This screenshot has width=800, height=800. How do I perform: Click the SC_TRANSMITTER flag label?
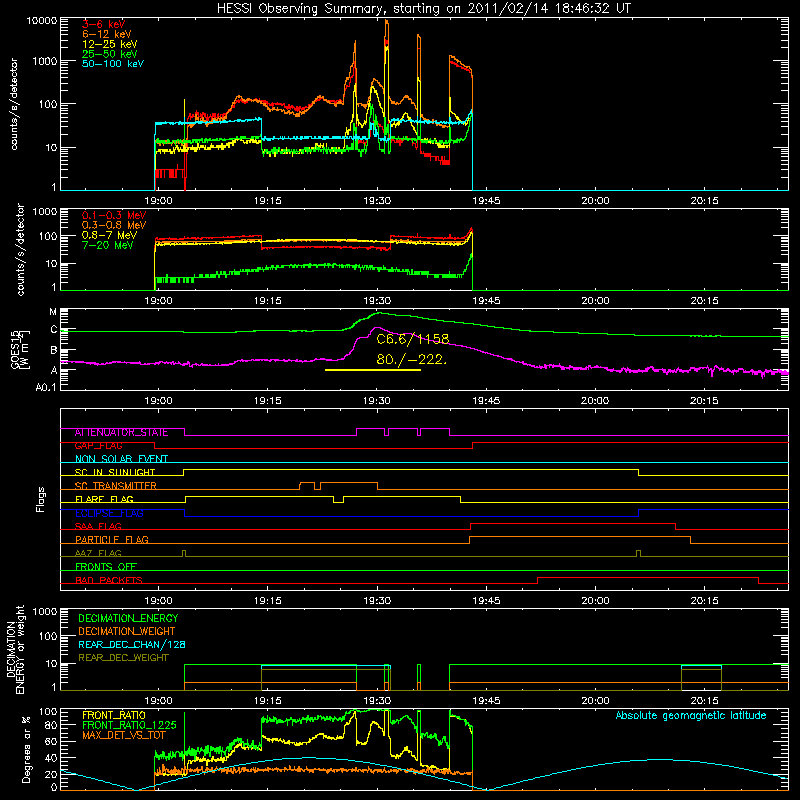(x=115, y=486)
